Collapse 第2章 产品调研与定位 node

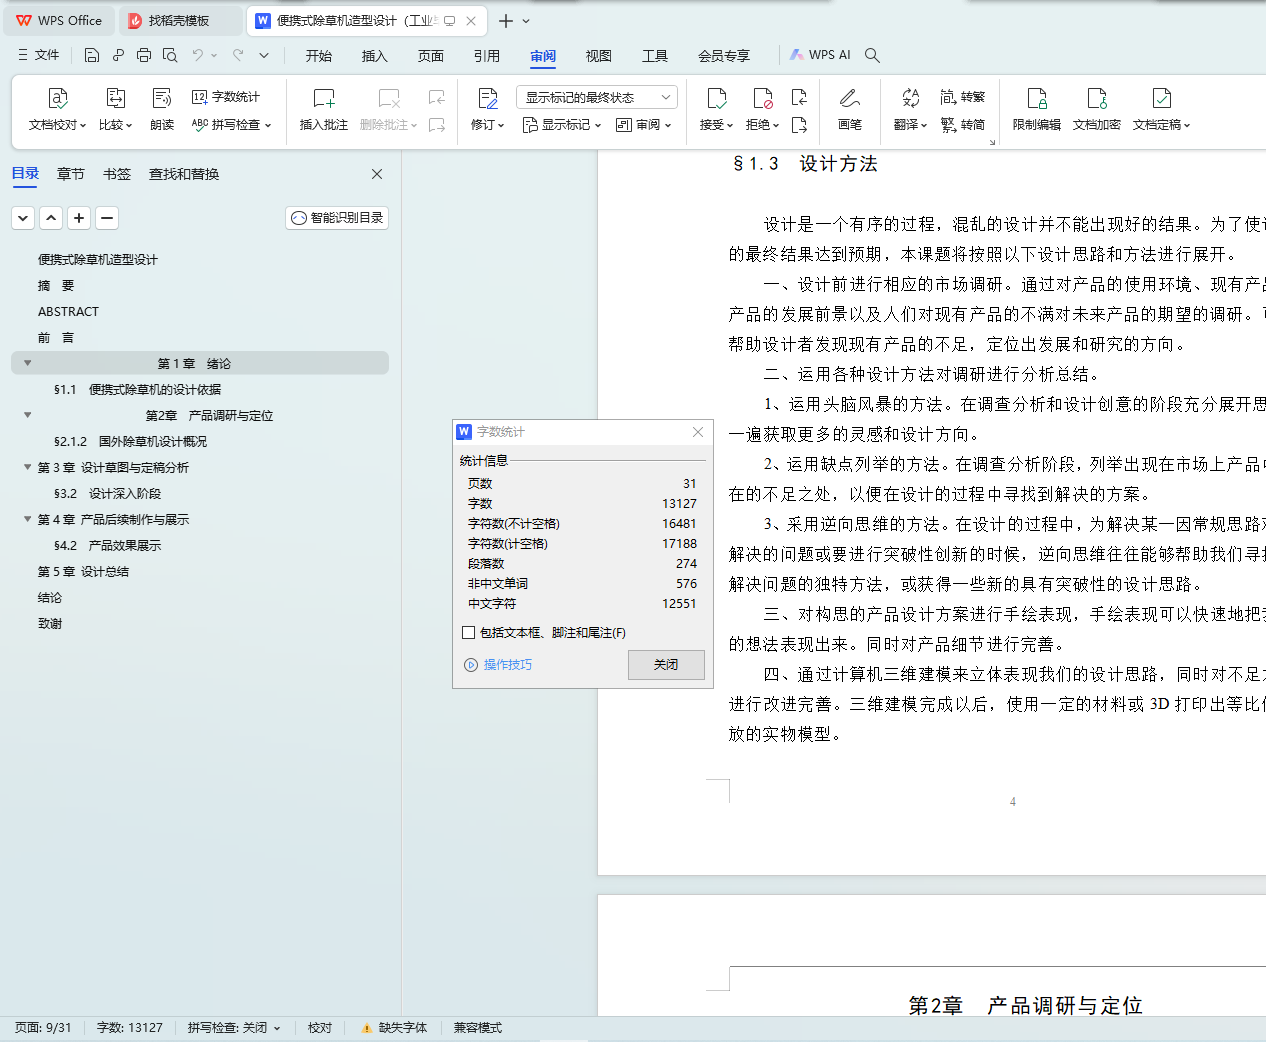tap(28, 415)
